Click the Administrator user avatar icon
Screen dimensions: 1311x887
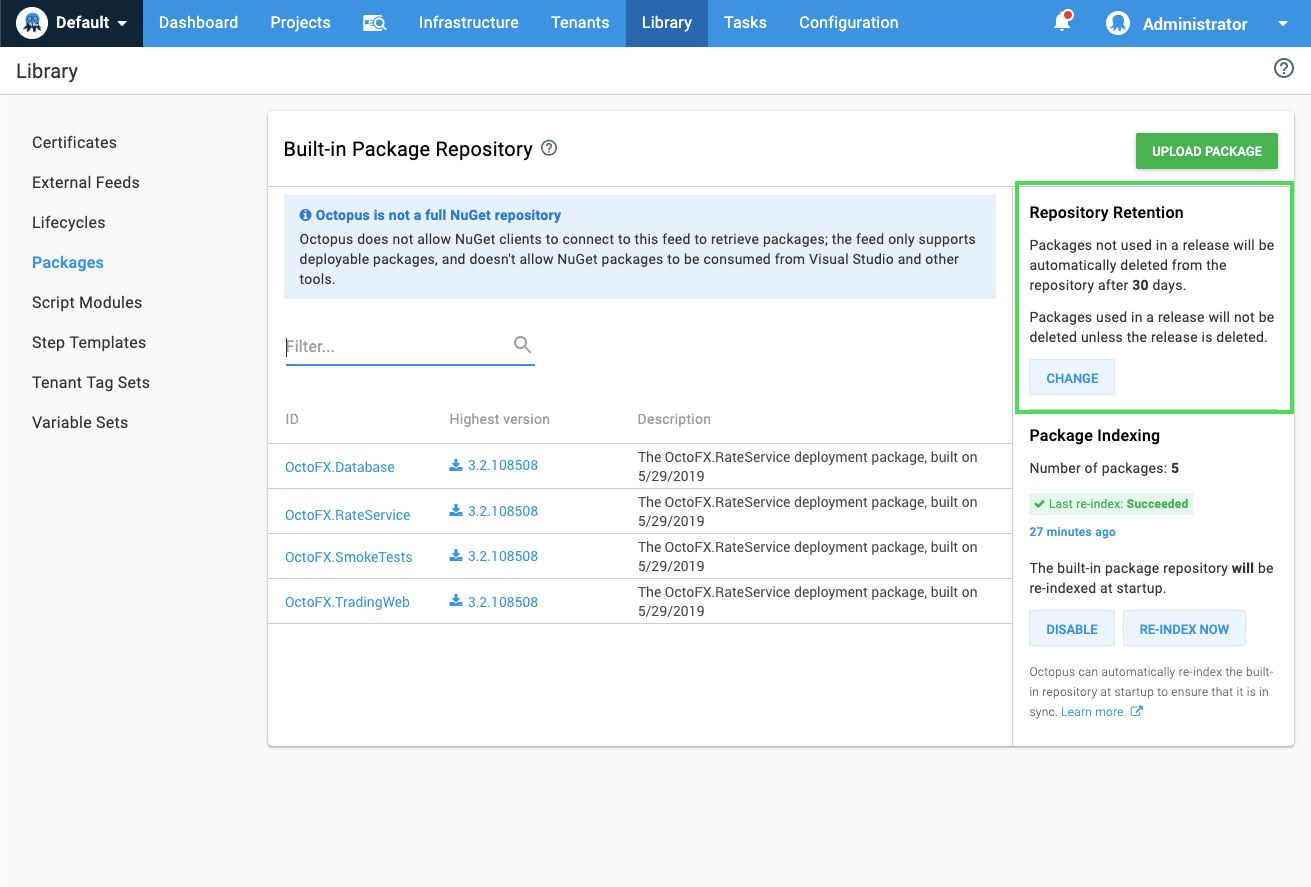1117,23
